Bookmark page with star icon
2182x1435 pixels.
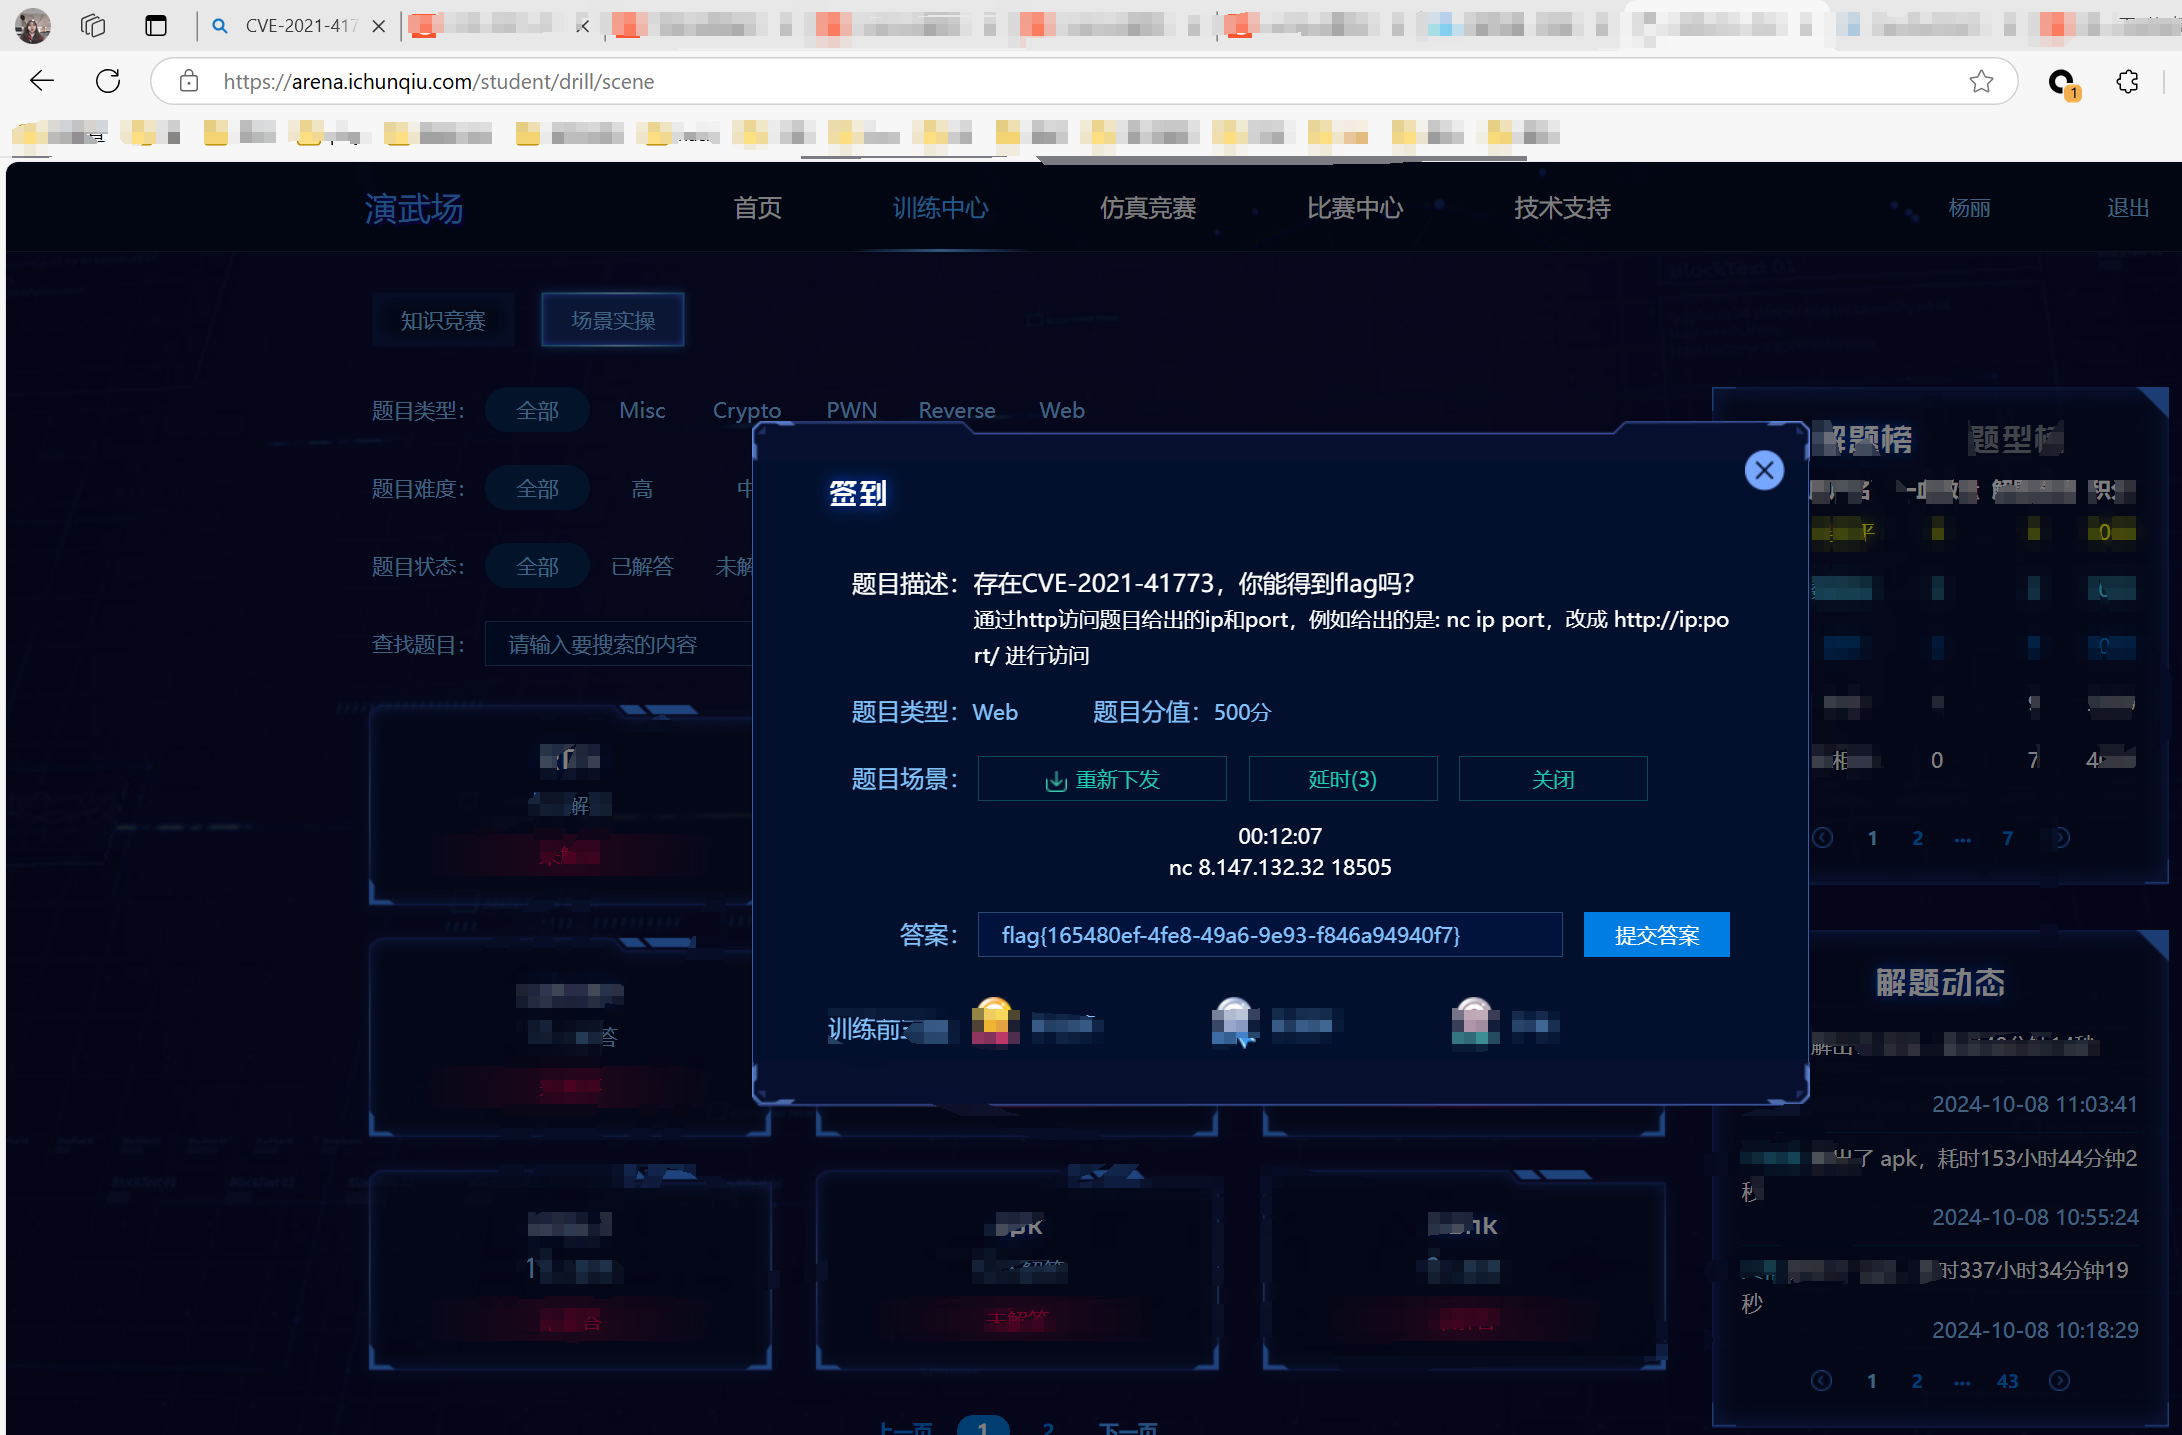[x=1981, y=81]
